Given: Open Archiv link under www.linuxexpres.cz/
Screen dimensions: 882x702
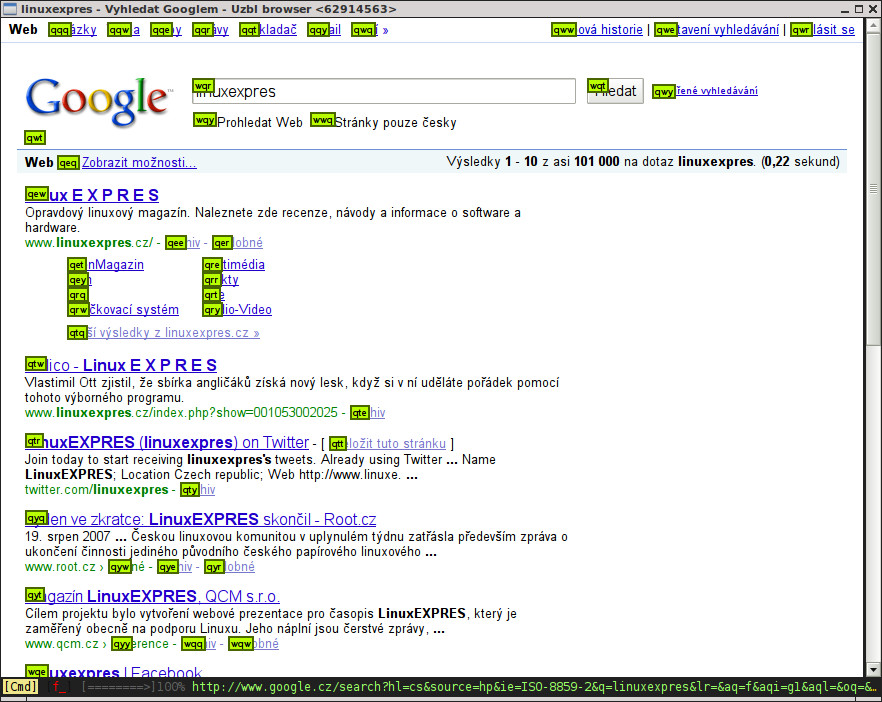Looking at the screenshot, I should point(183,242).
